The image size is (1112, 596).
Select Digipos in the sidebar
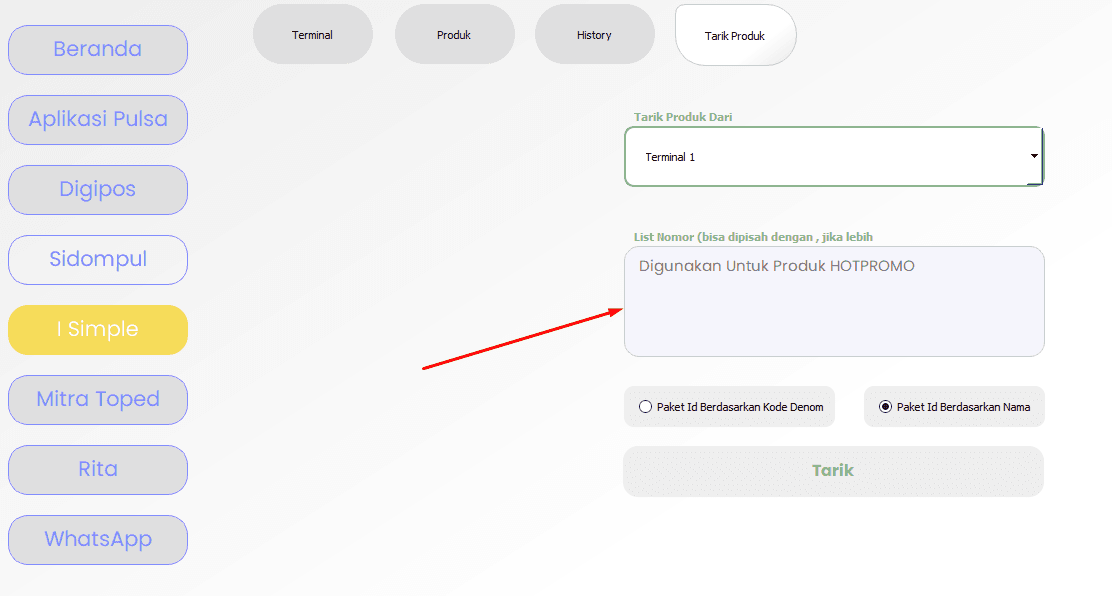click(98, 190)
